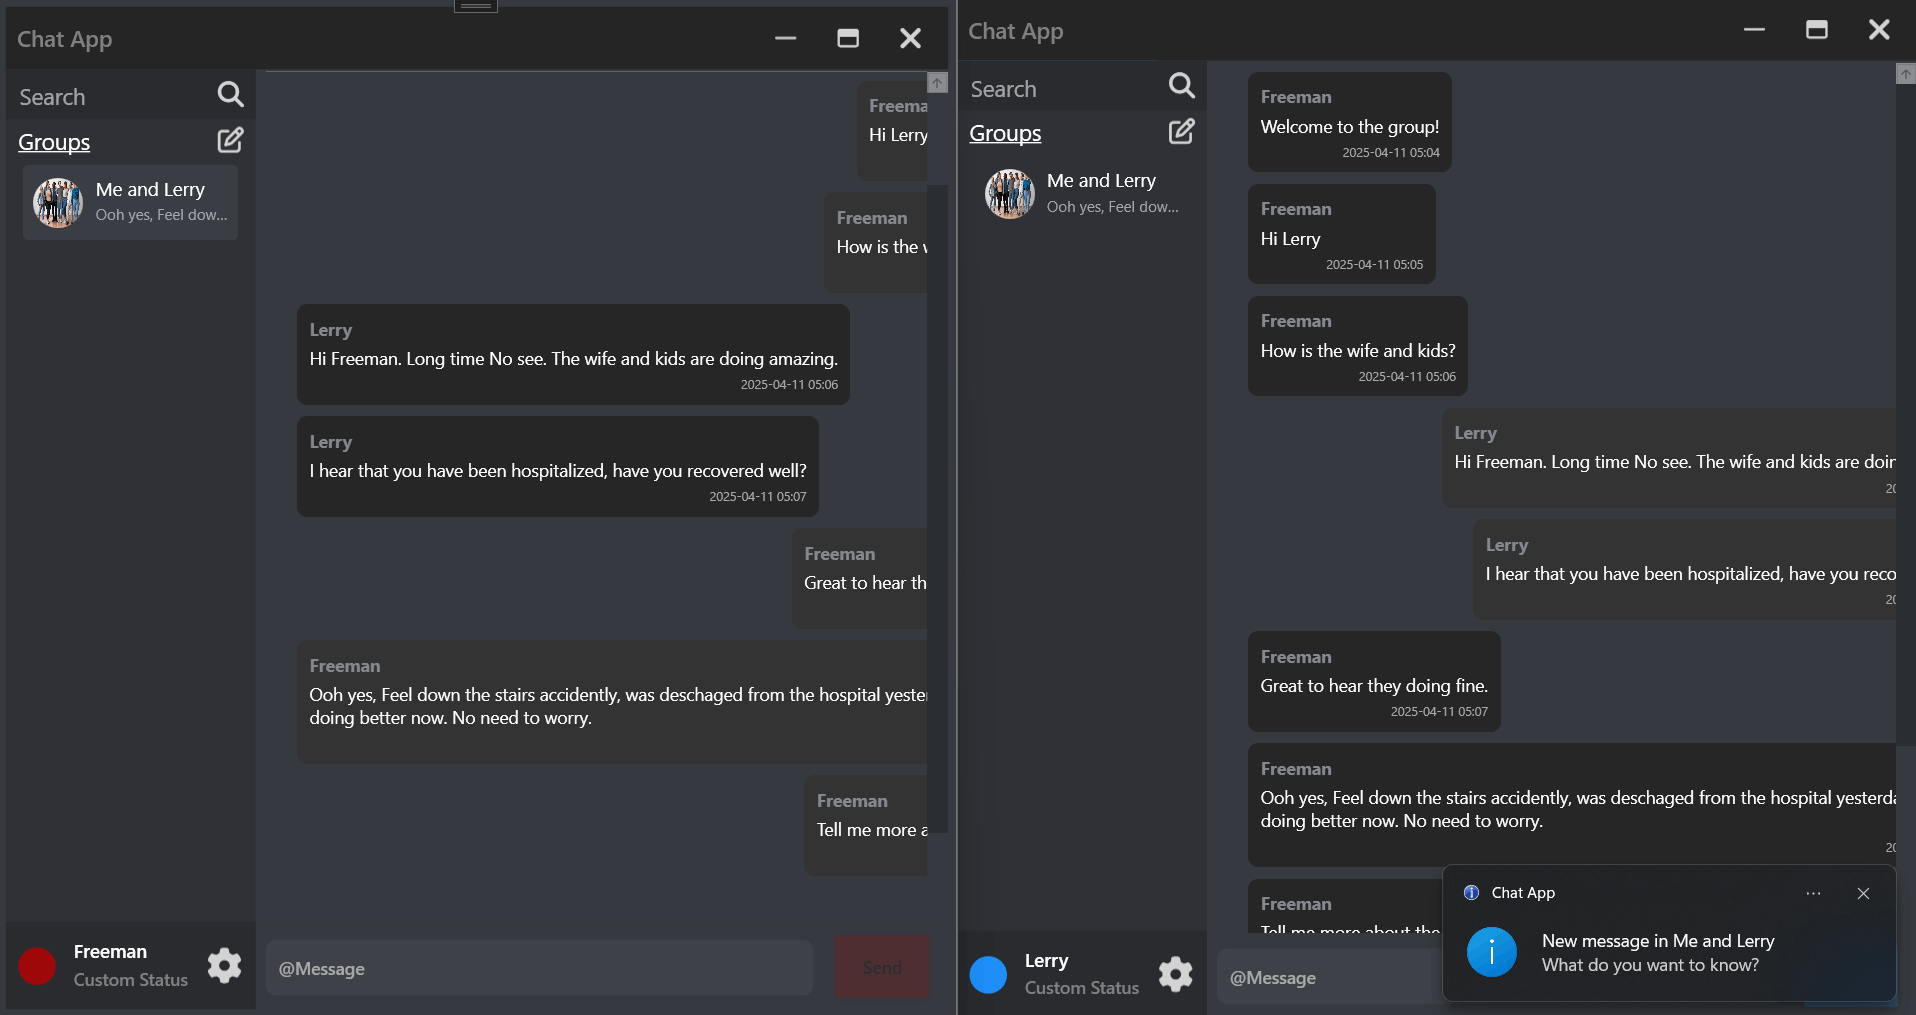
Task: Click Freeman's 'Custom Status' label
Action: tap(131, 979)
